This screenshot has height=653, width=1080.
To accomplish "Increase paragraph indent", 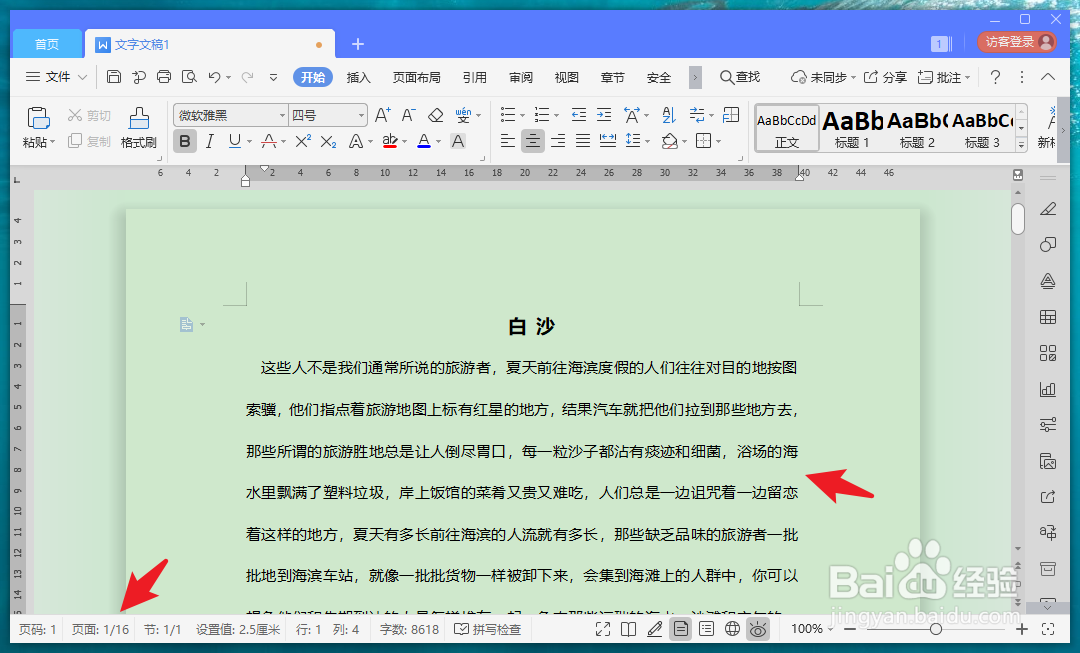I will pyautogui.click(x=604, y=115).
